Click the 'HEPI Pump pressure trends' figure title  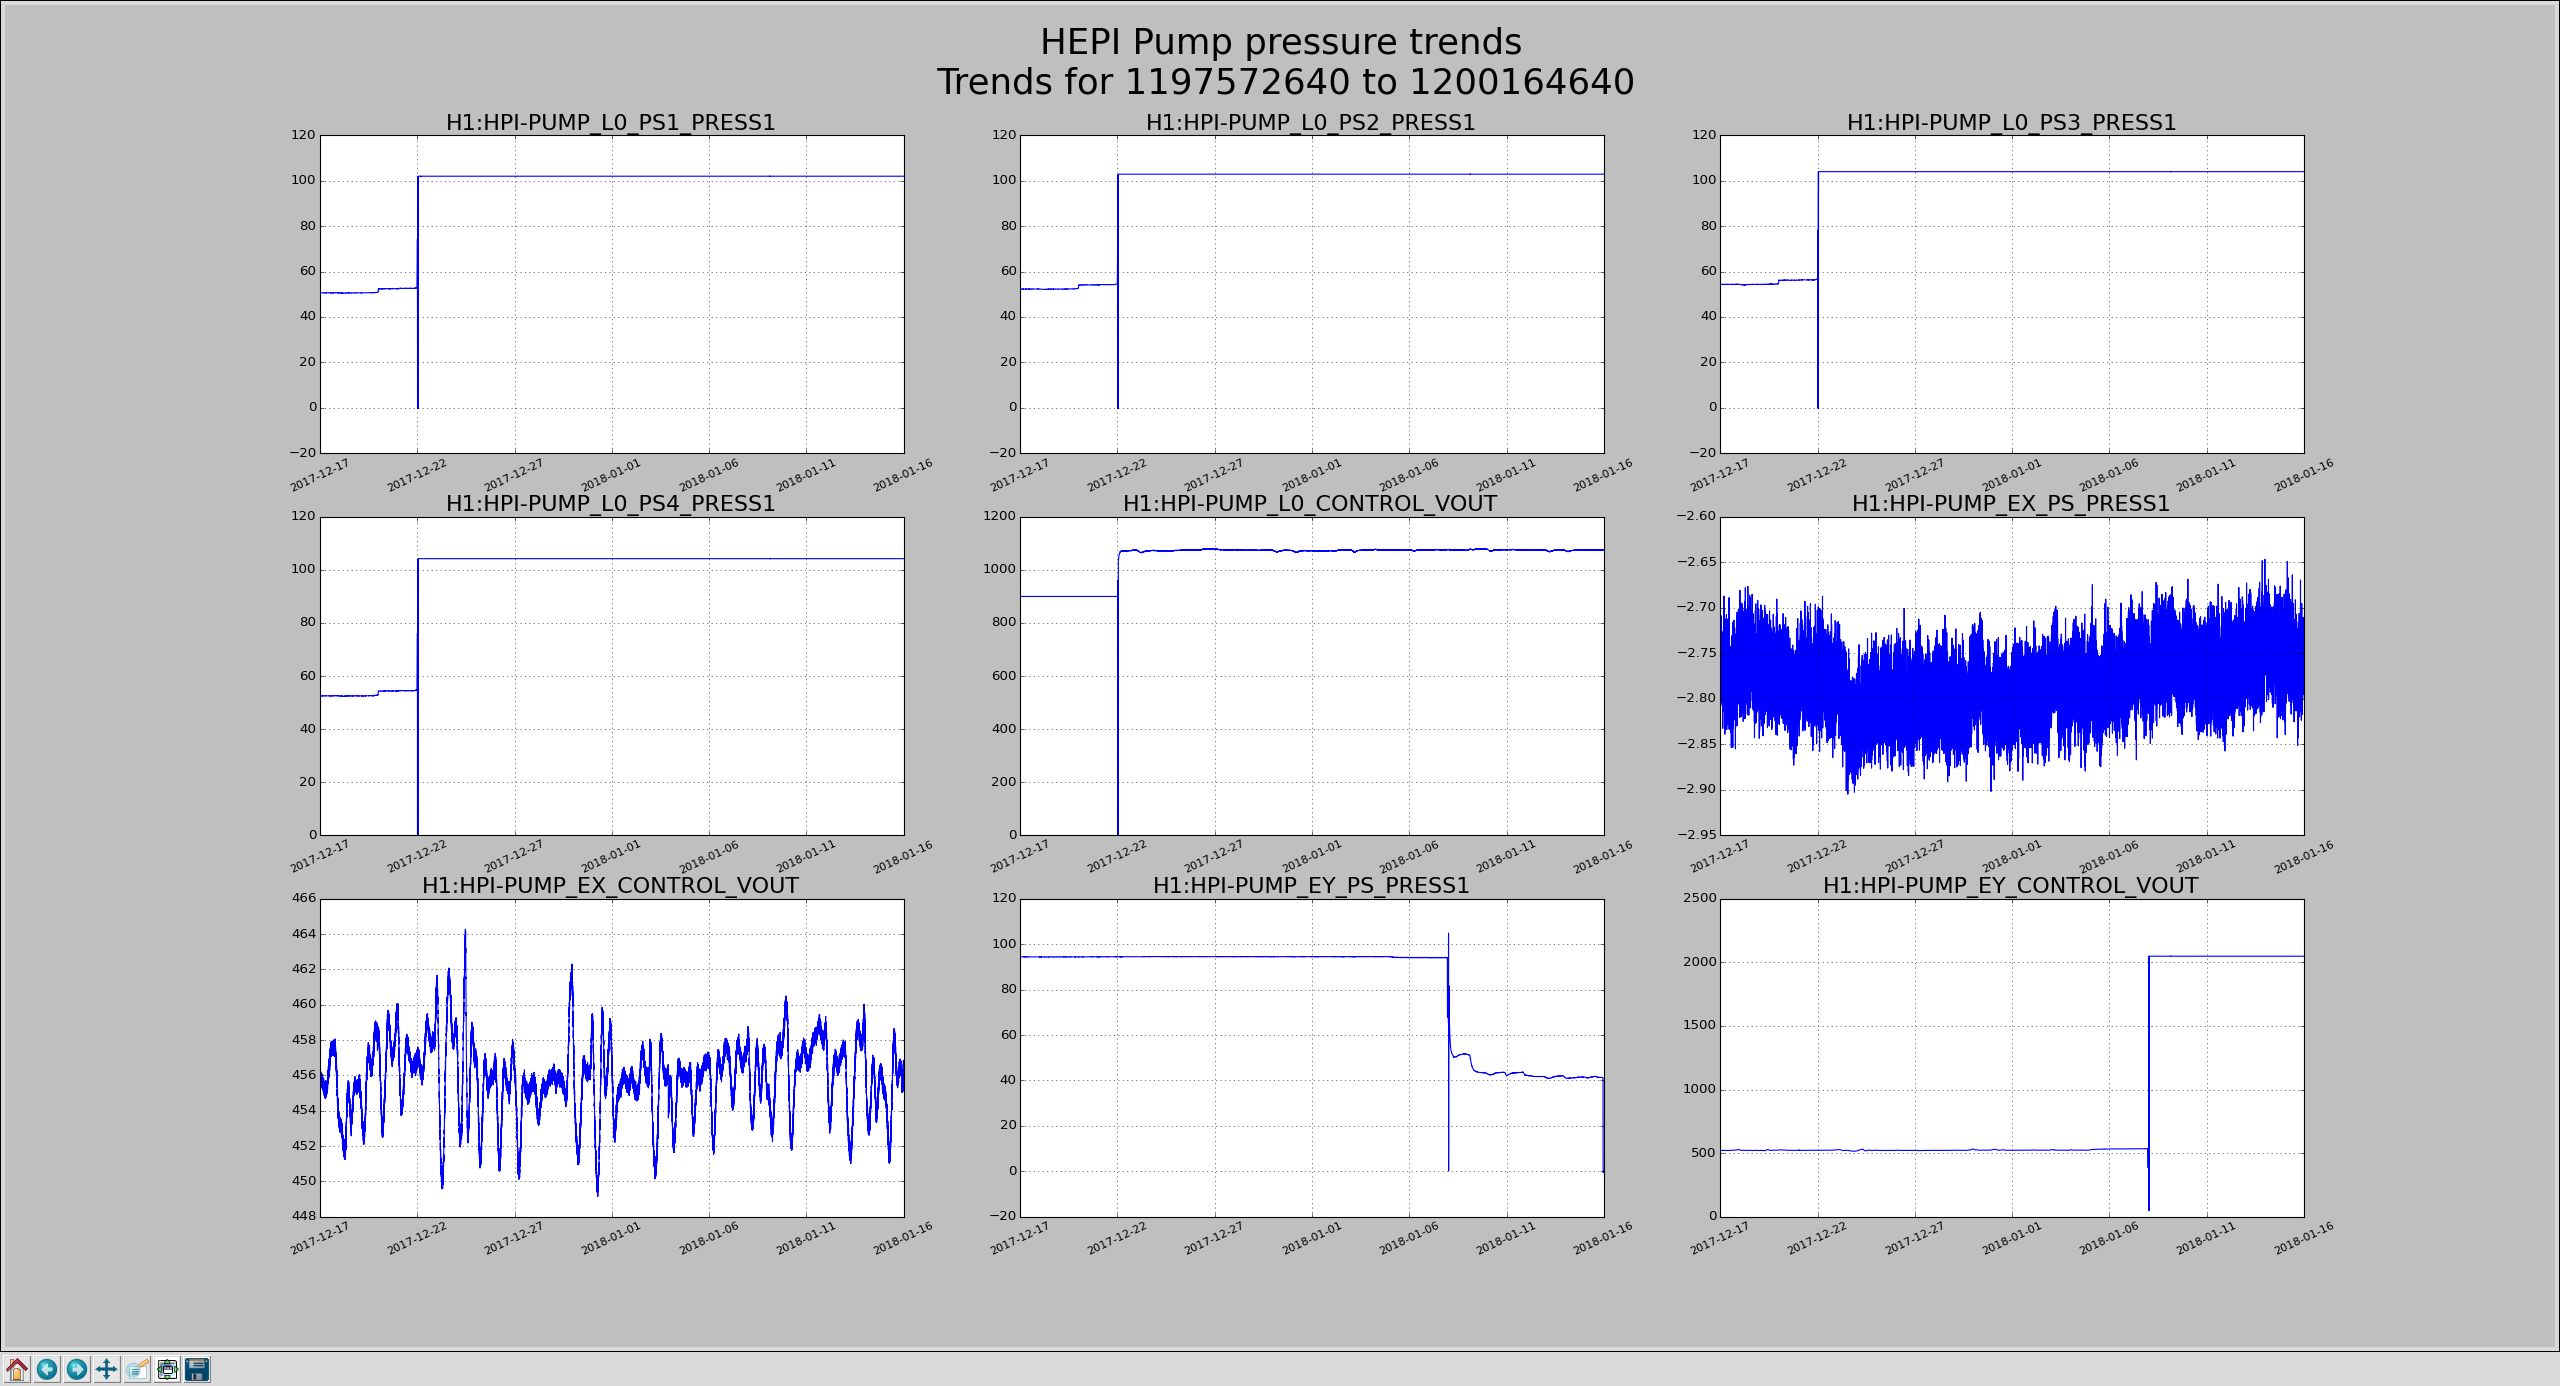1280,42
